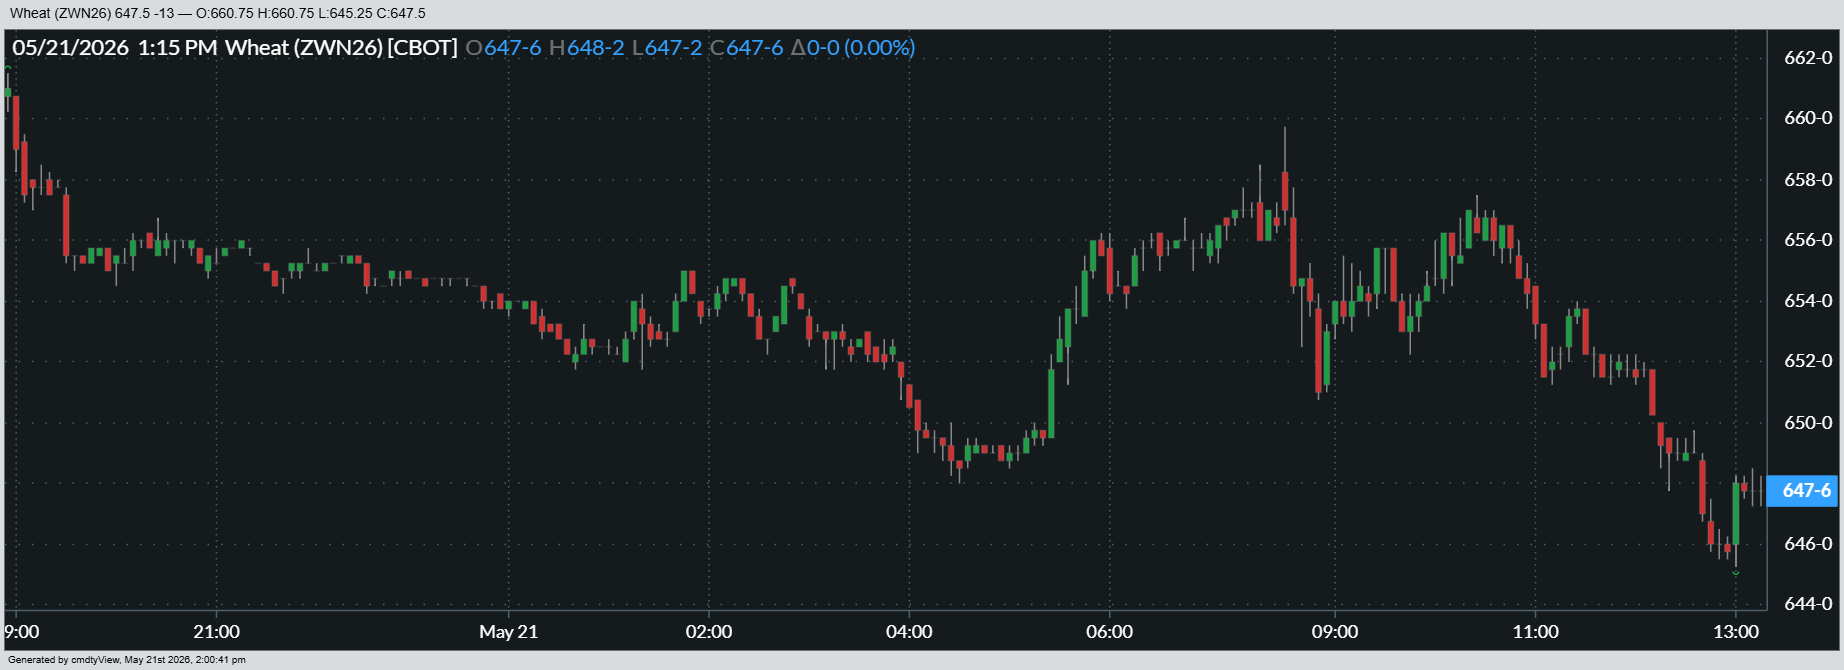Click the 654-0 price axis label
1844x670 pixels.
(x=1808, y=301)
